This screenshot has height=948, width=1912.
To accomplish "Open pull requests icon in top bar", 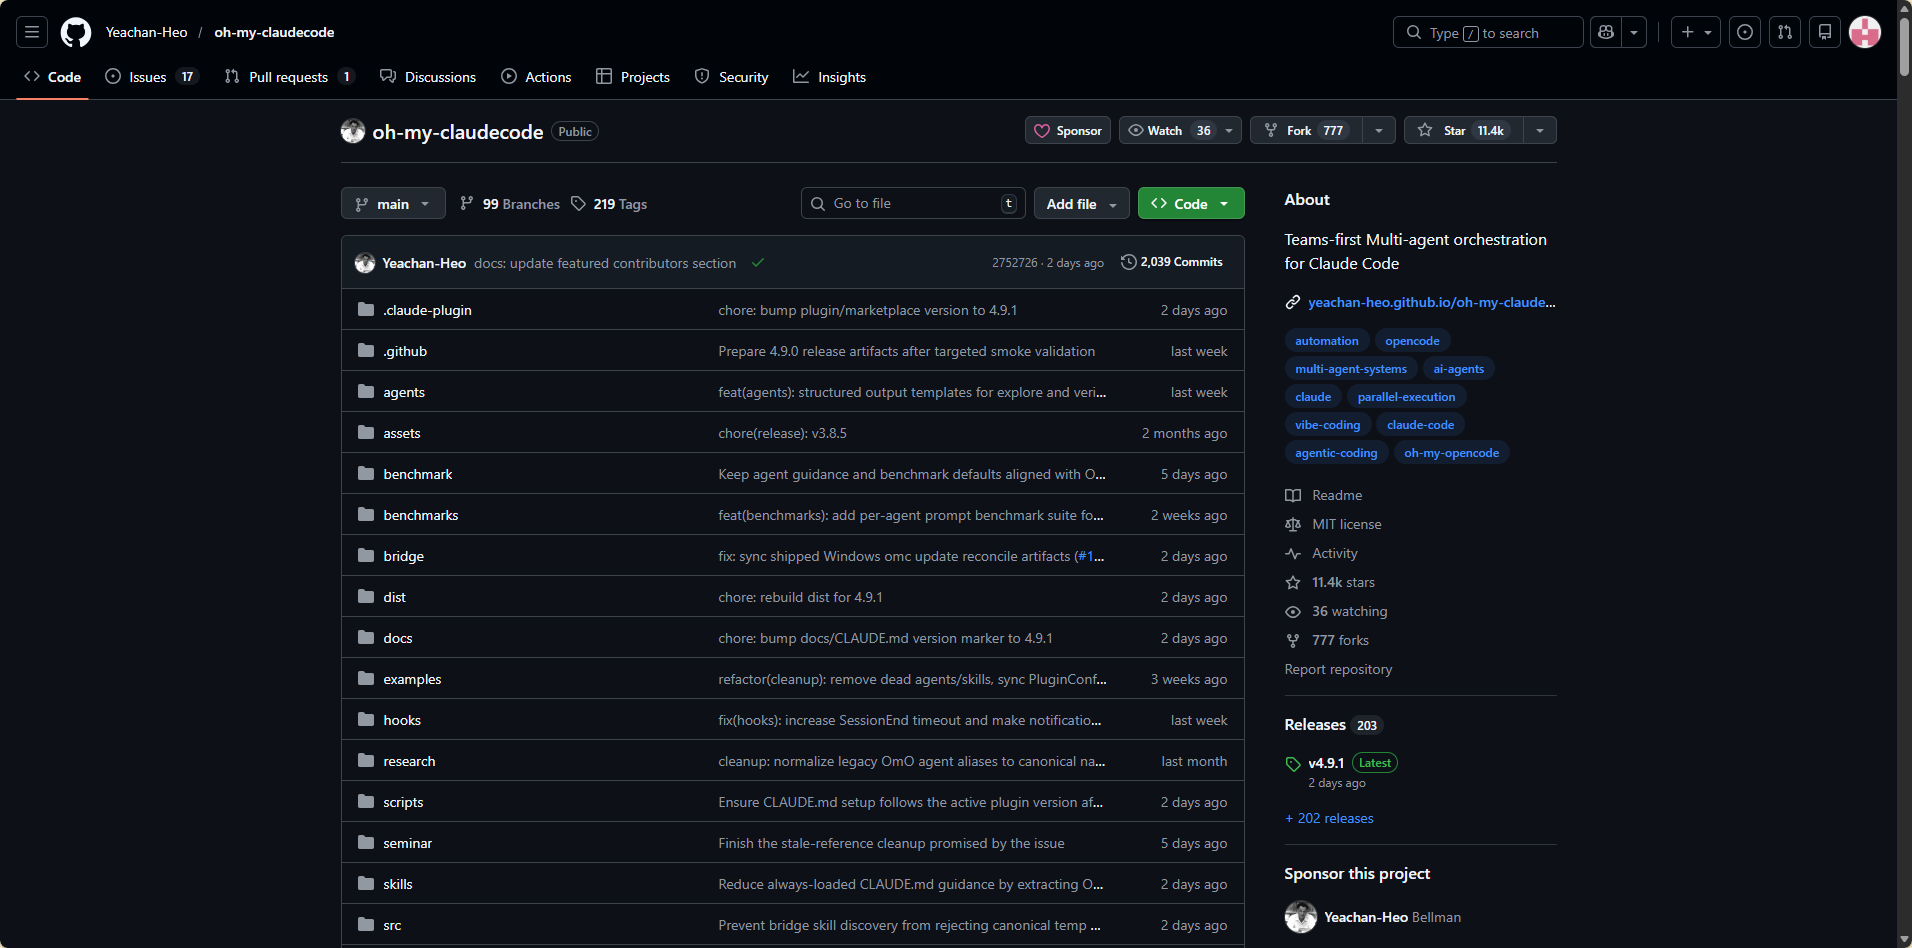I will click(x=1785, y=32).
